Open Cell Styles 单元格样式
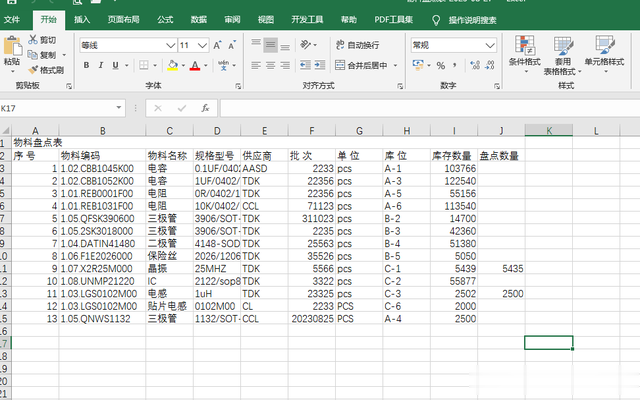Screen dimensions: 640x400 tap(604, 55)
